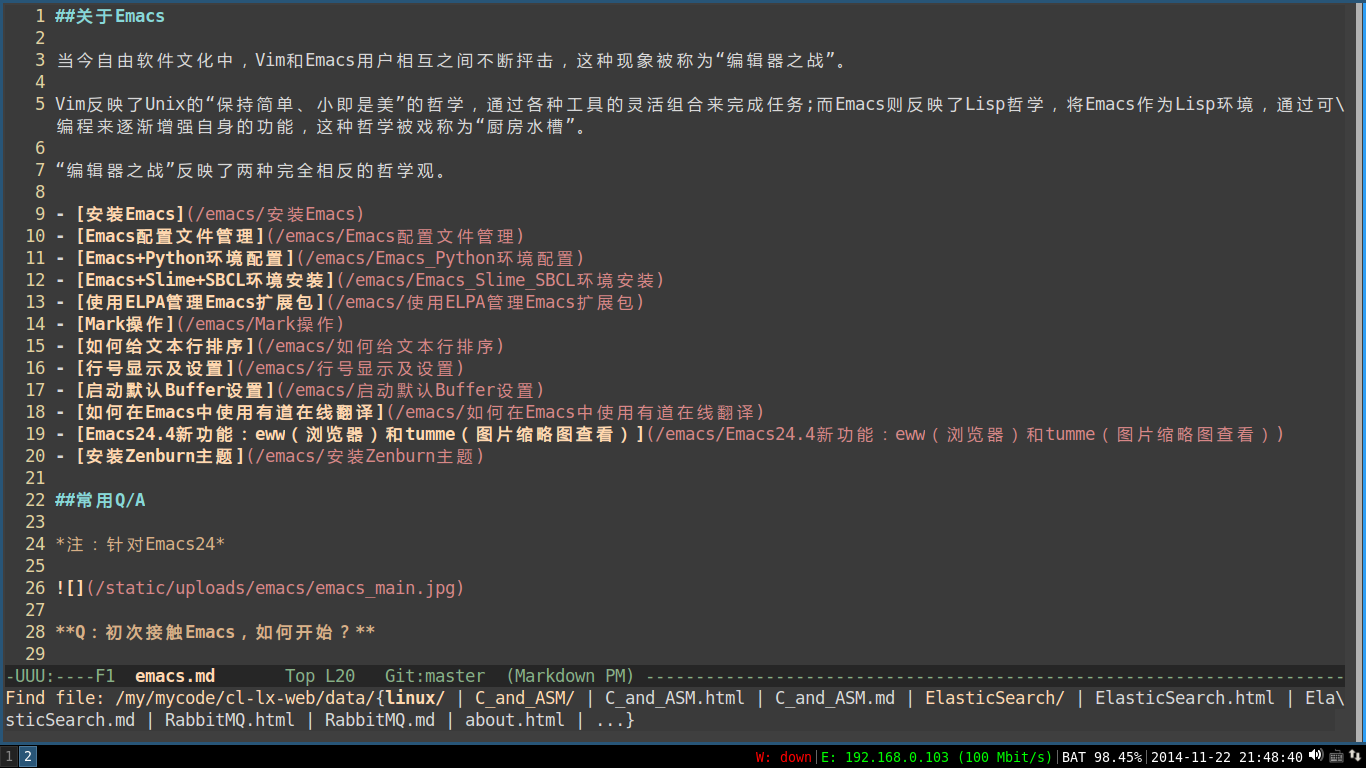
Task: Click the -UUU:----F1 coding status in mode line
Action: pyautogui.click(x=60, y=676)
